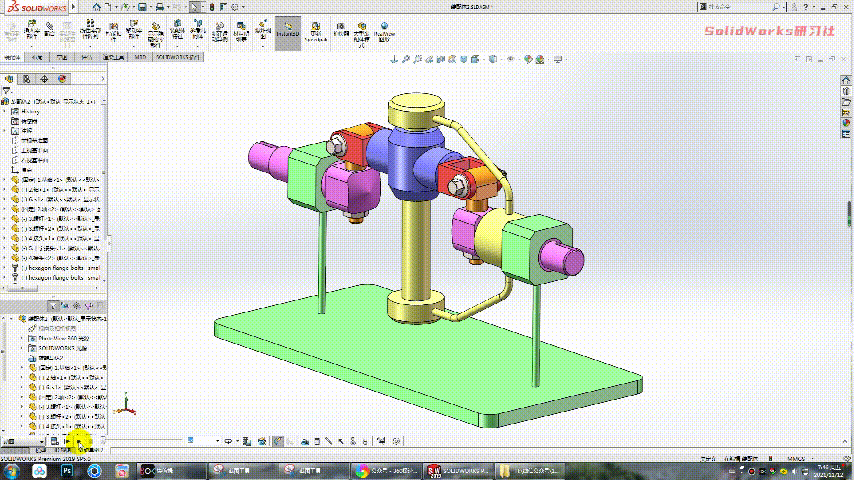
Task: Click the Spring icon in the motion toolbar
Action: pos(317,441)
